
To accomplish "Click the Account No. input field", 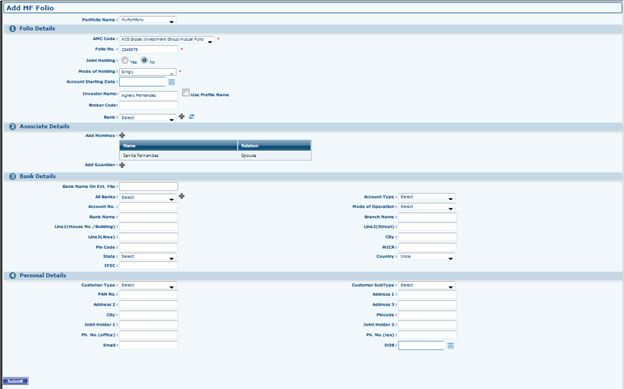I will click(x=148, y=207).
